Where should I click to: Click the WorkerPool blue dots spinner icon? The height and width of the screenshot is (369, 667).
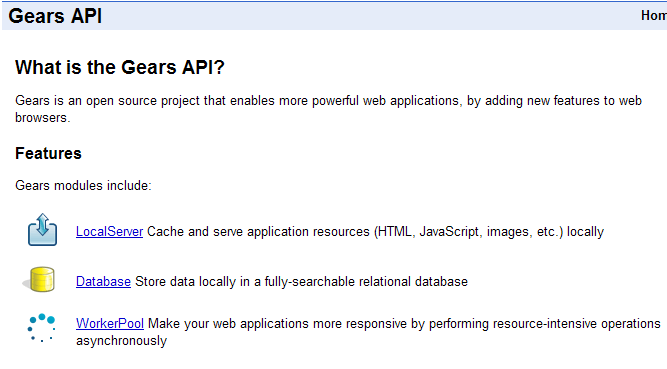(x=41, y=328)
